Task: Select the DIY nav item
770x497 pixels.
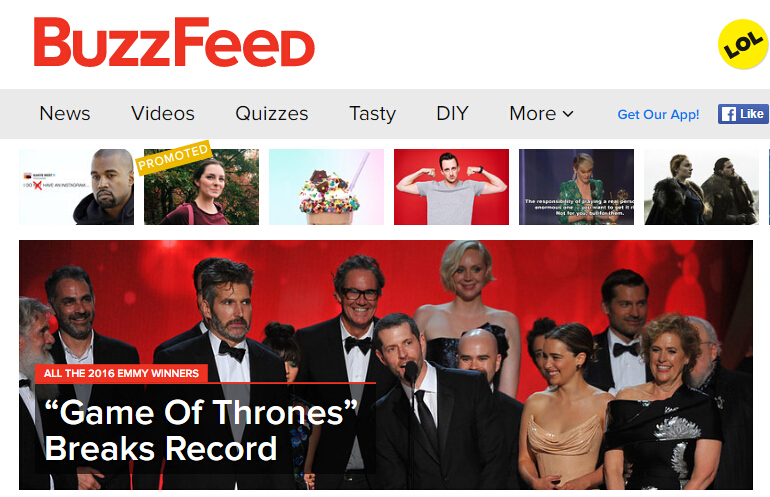Action: click(x=452, y=113)
